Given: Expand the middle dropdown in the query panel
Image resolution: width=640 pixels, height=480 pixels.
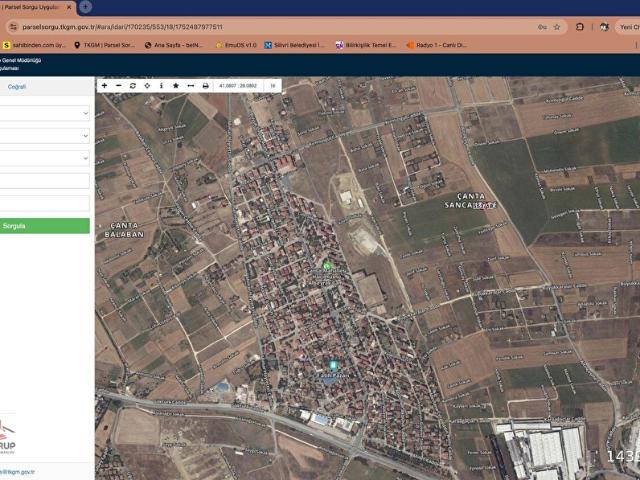Looking at the screenshot, I should click(x=44, y=136).
